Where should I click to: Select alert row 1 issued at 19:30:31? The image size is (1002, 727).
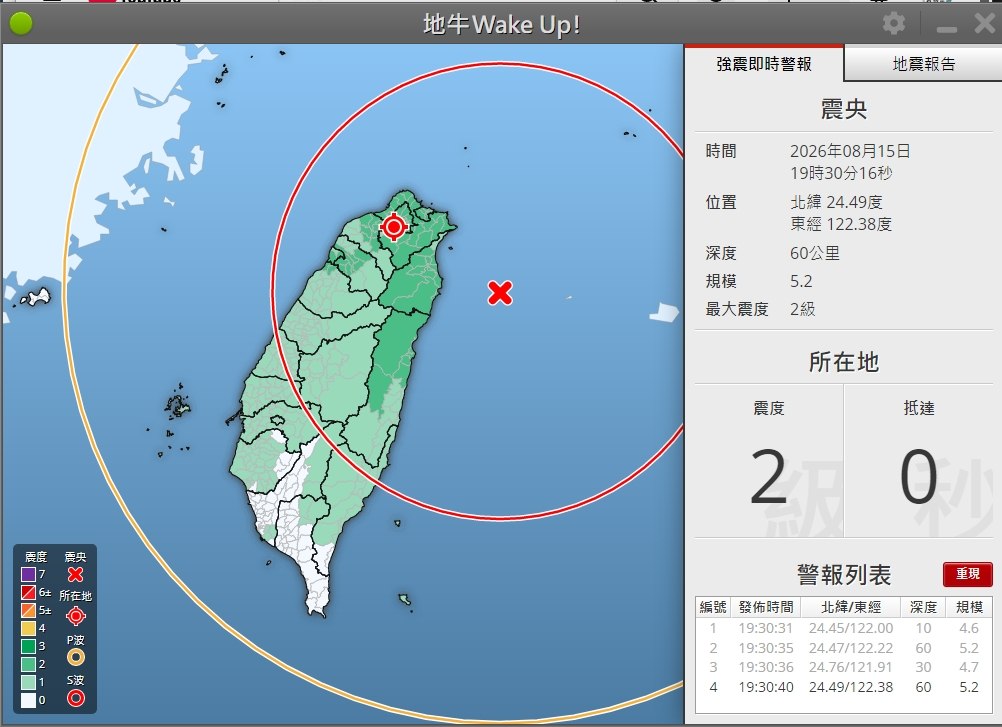844,628
